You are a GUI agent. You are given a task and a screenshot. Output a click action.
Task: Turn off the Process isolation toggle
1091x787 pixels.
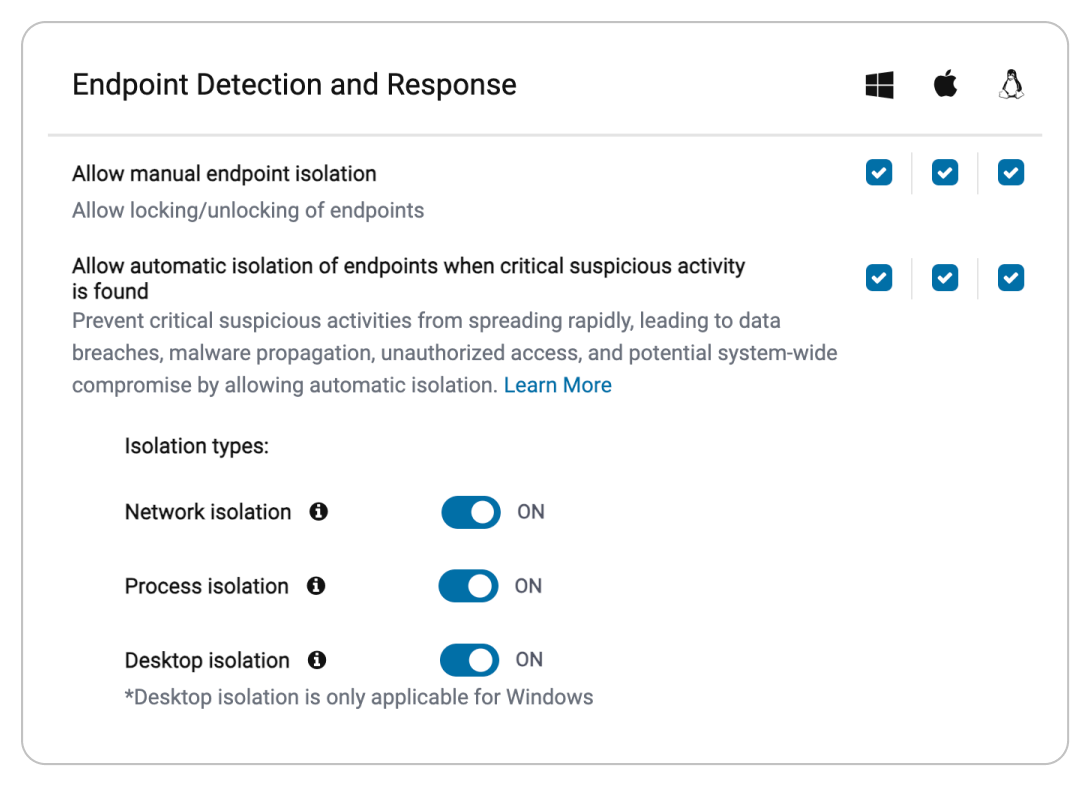pyautogui.click(x=468, y=586)
